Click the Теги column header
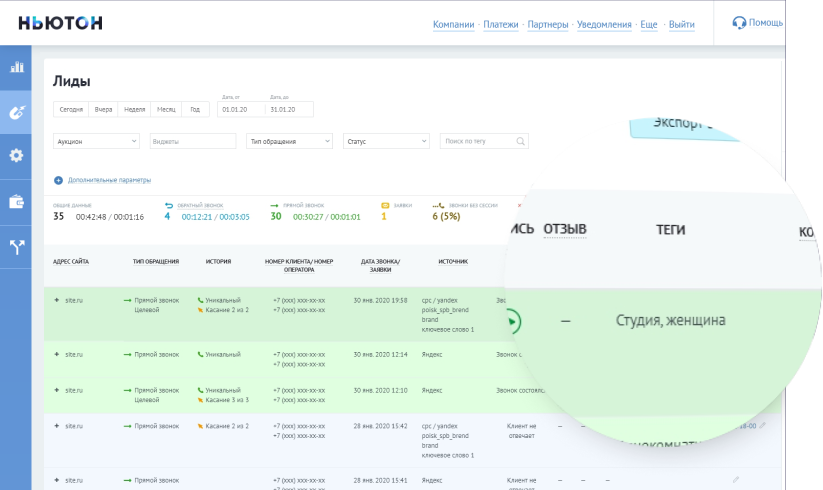 click(x=670, y=230)
